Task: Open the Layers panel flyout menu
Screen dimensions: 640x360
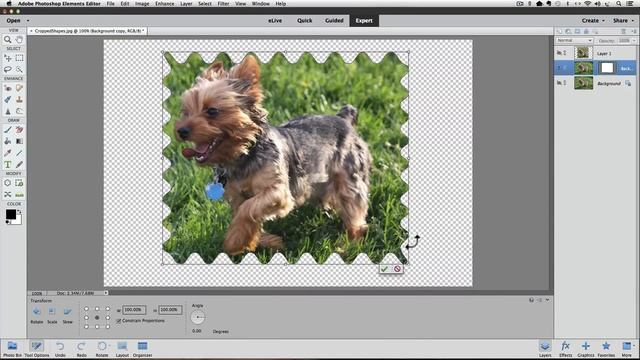Action: (633, 31)
